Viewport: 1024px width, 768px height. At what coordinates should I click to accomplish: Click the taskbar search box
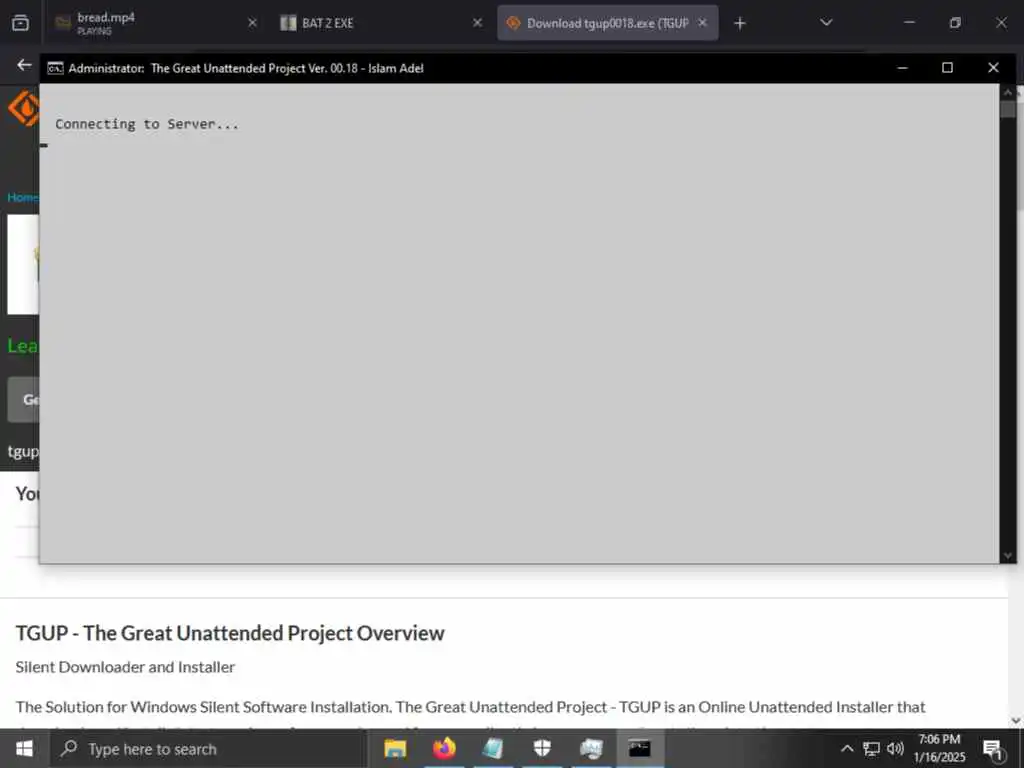[208, 749]
